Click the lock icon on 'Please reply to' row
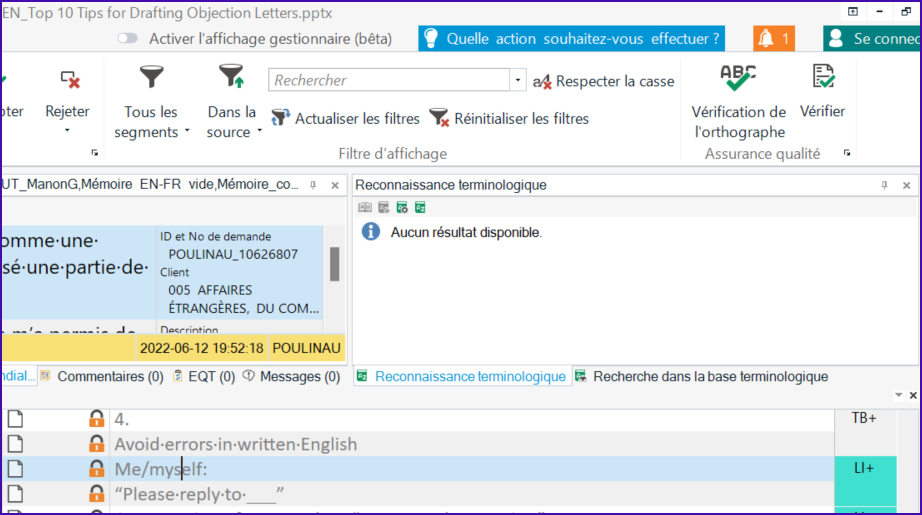The width and height of the screenshot is (922, 515). click(x=96, y=494)
